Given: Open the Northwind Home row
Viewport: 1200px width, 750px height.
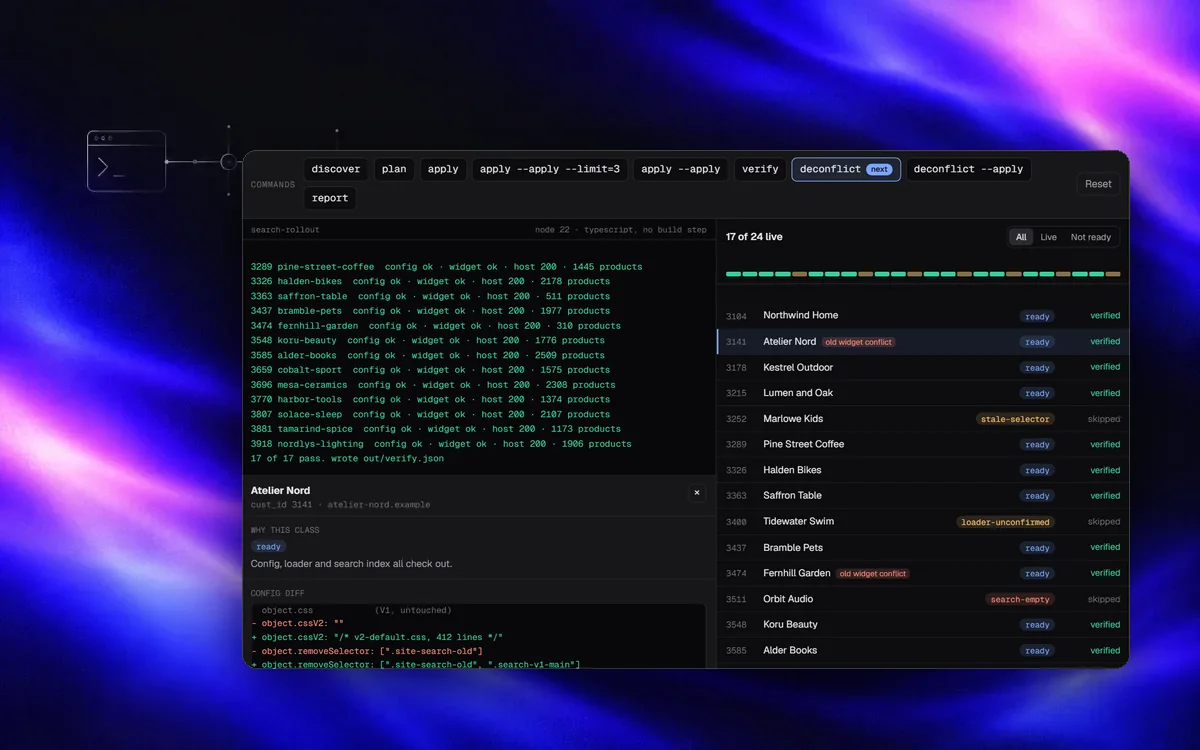Looking at the screenshot, I should coord(923,316).
